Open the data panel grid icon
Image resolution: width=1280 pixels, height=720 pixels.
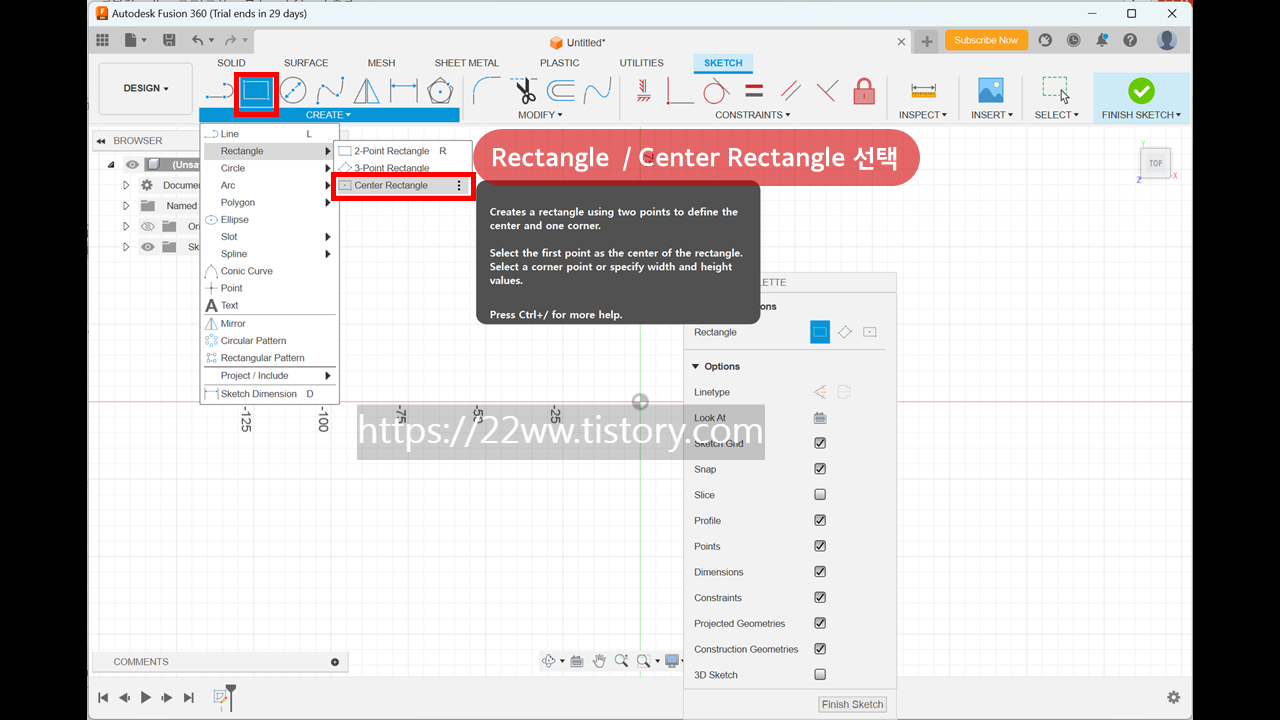coord(102,40)
